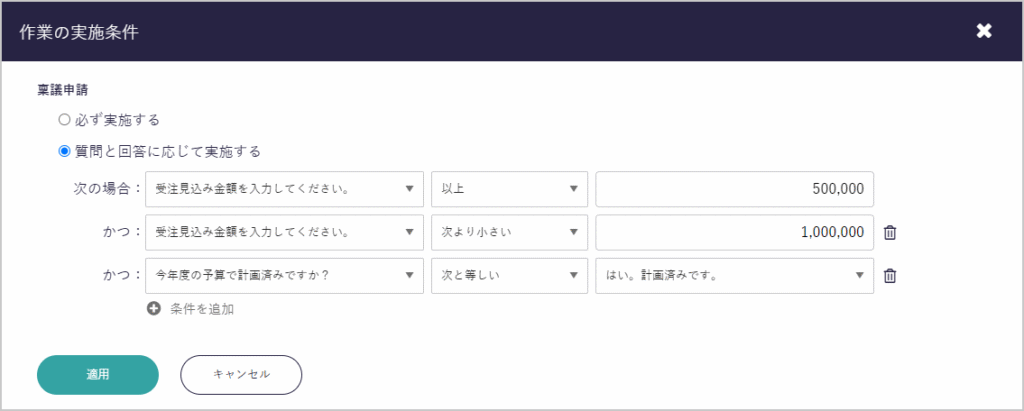The height and width of the screenshot is (411, 1024).
Task: Select the 必ず実施する radio option
Action: [65, 120]
